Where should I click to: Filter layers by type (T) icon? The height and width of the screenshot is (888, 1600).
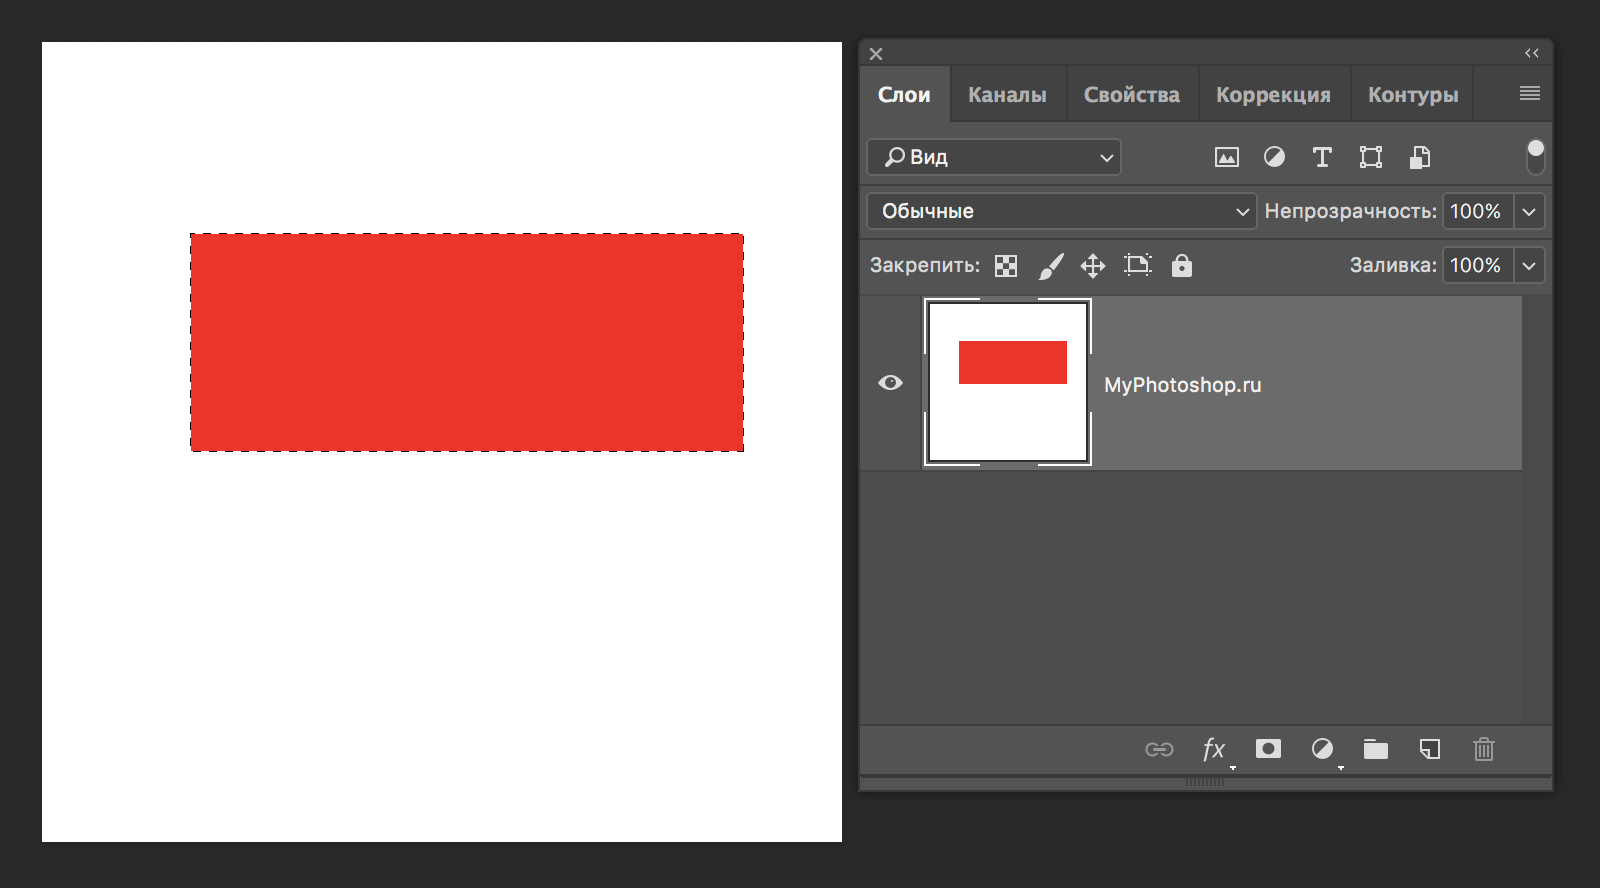[1322, 157]
